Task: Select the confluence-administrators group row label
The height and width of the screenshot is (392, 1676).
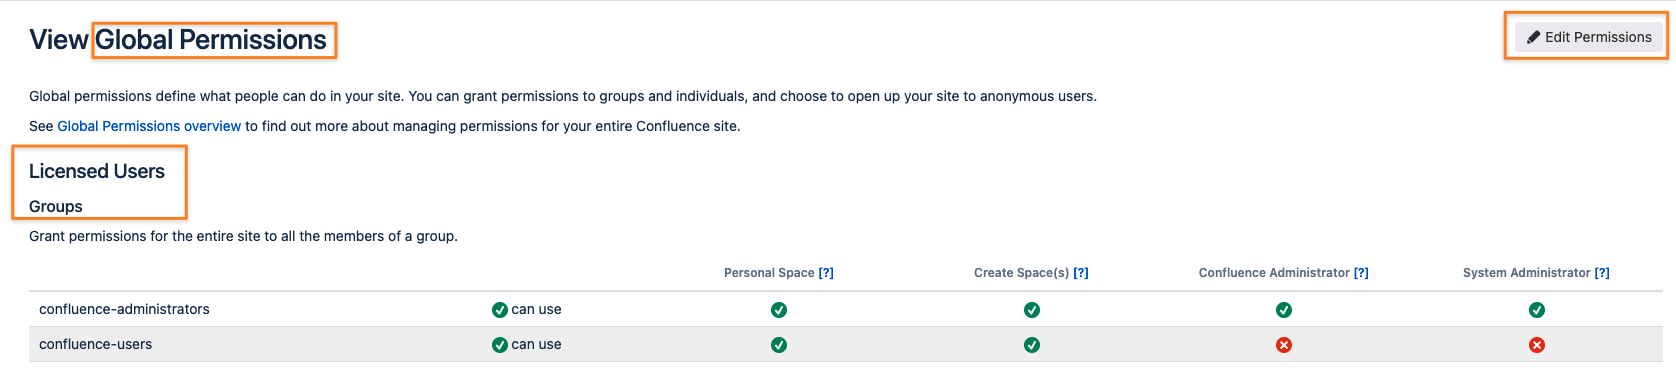Action: (124, 309)
